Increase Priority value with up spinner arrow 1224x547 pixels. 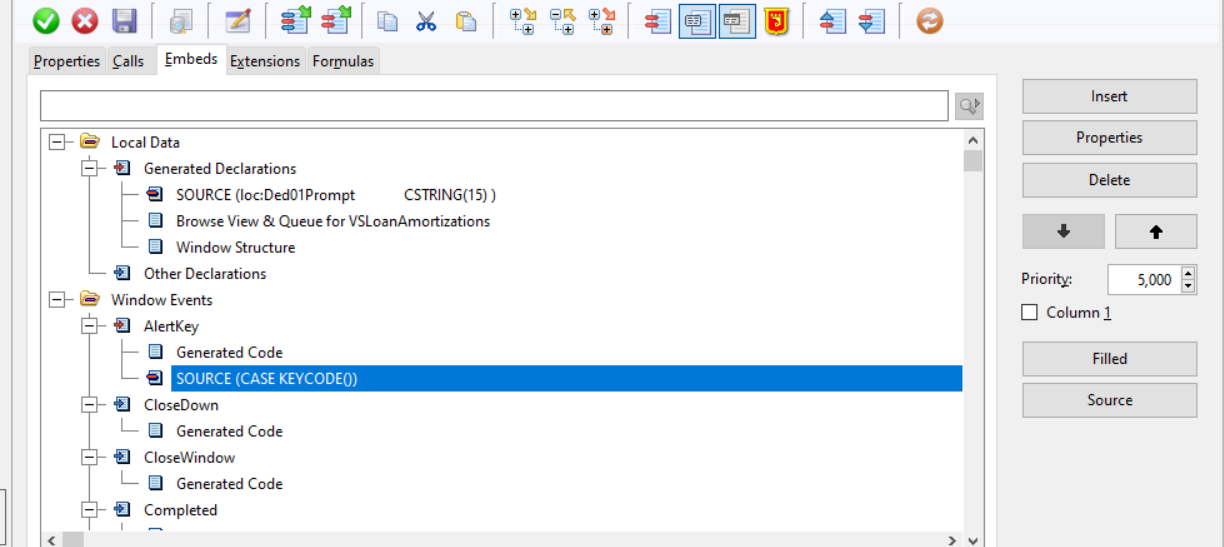[1188, 274]
